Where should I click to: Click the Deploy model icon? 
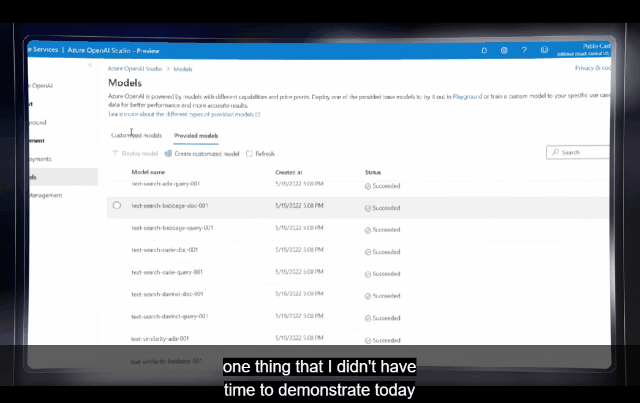115,154
